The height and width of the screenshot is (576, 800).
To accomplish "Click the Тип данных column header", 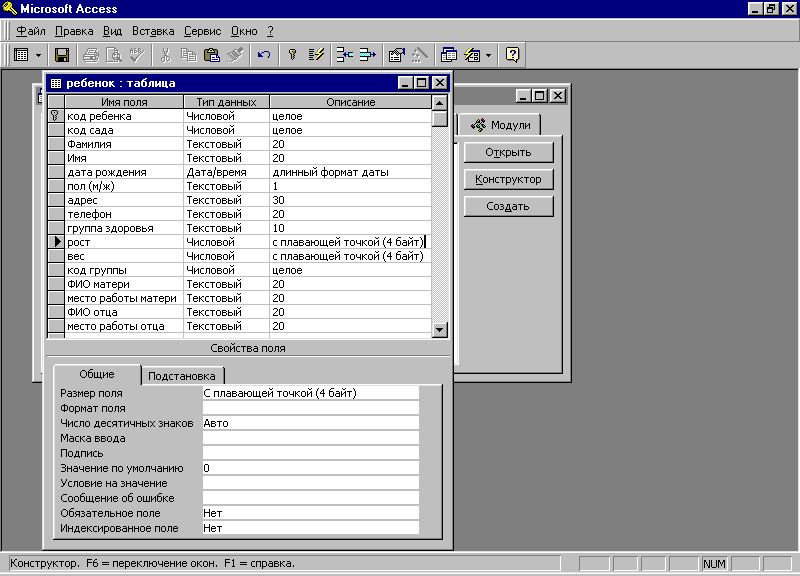I will pos(226,102).
